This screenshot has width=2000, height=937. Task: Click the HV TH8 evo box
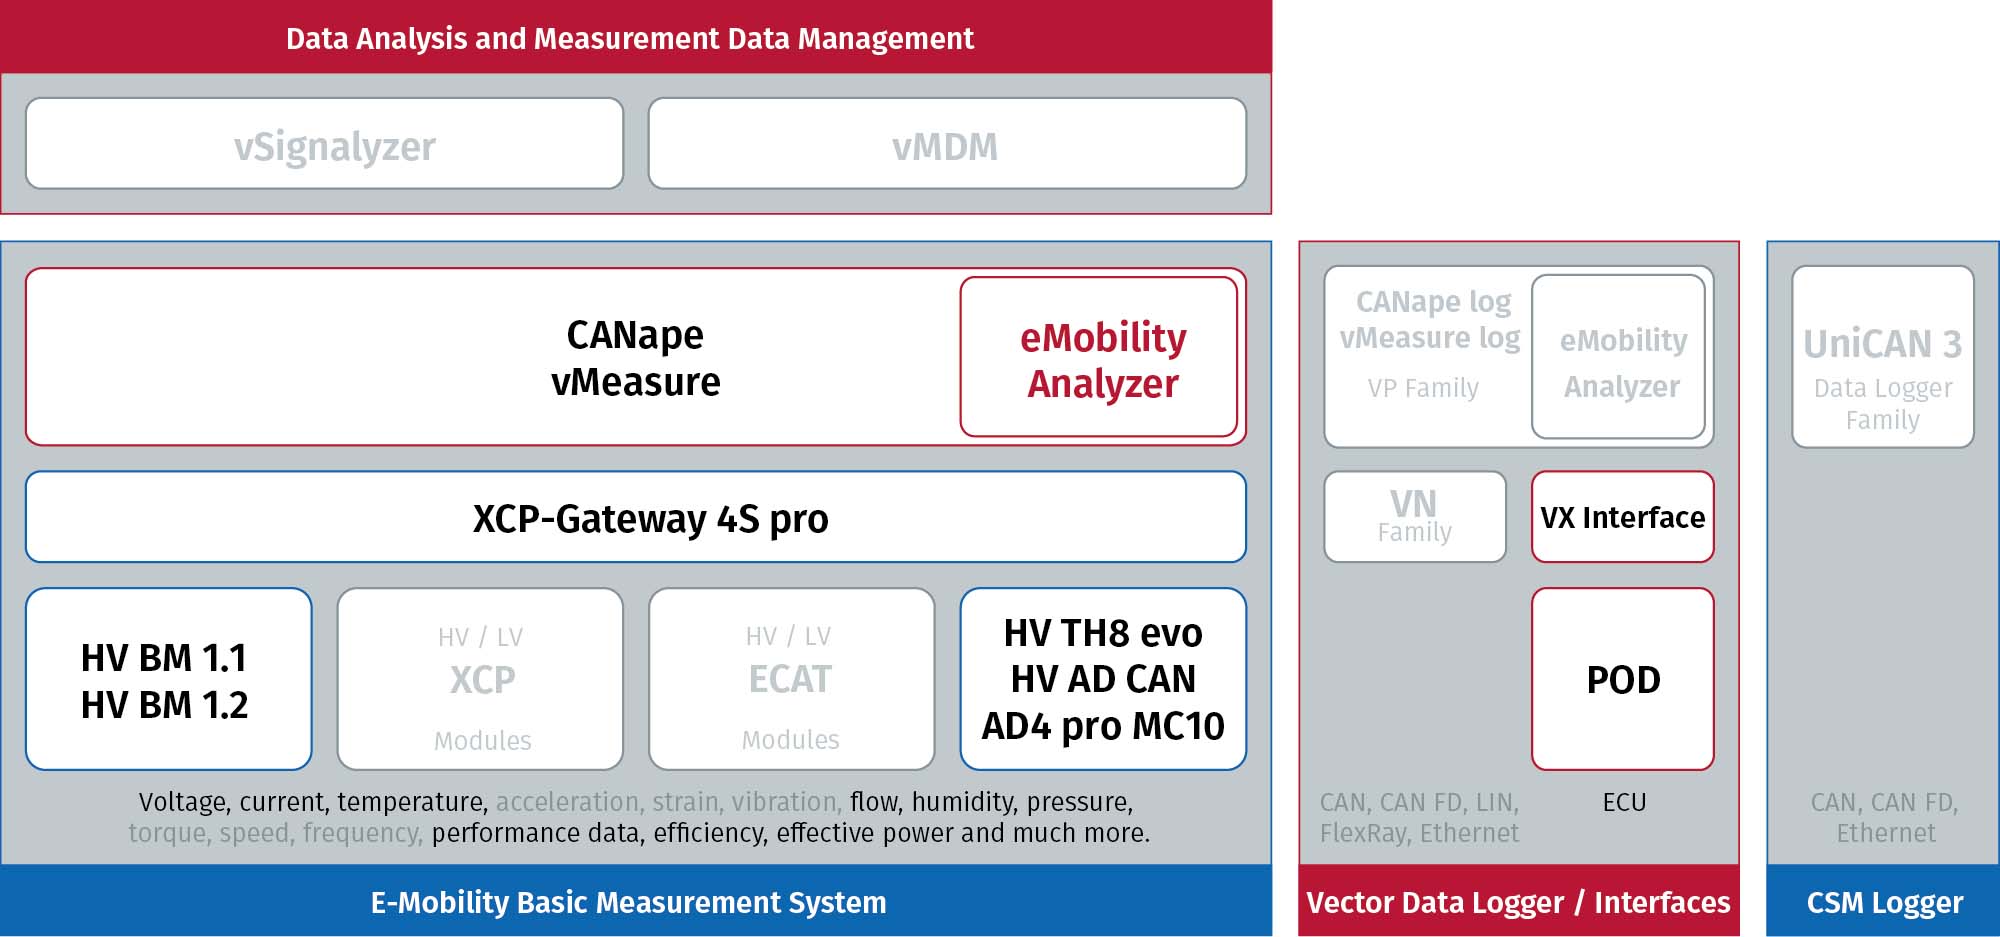(x=1103, y=679)
